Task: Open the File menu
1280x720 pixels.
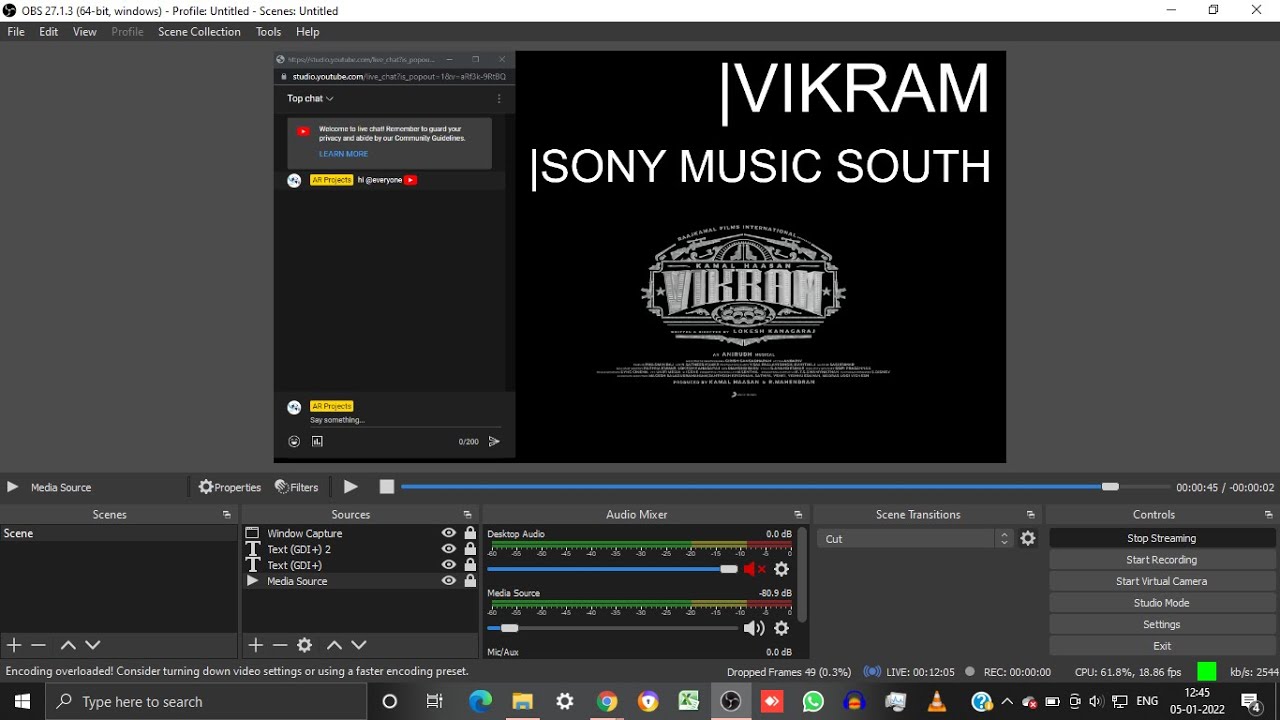Action: coord(16,32)
